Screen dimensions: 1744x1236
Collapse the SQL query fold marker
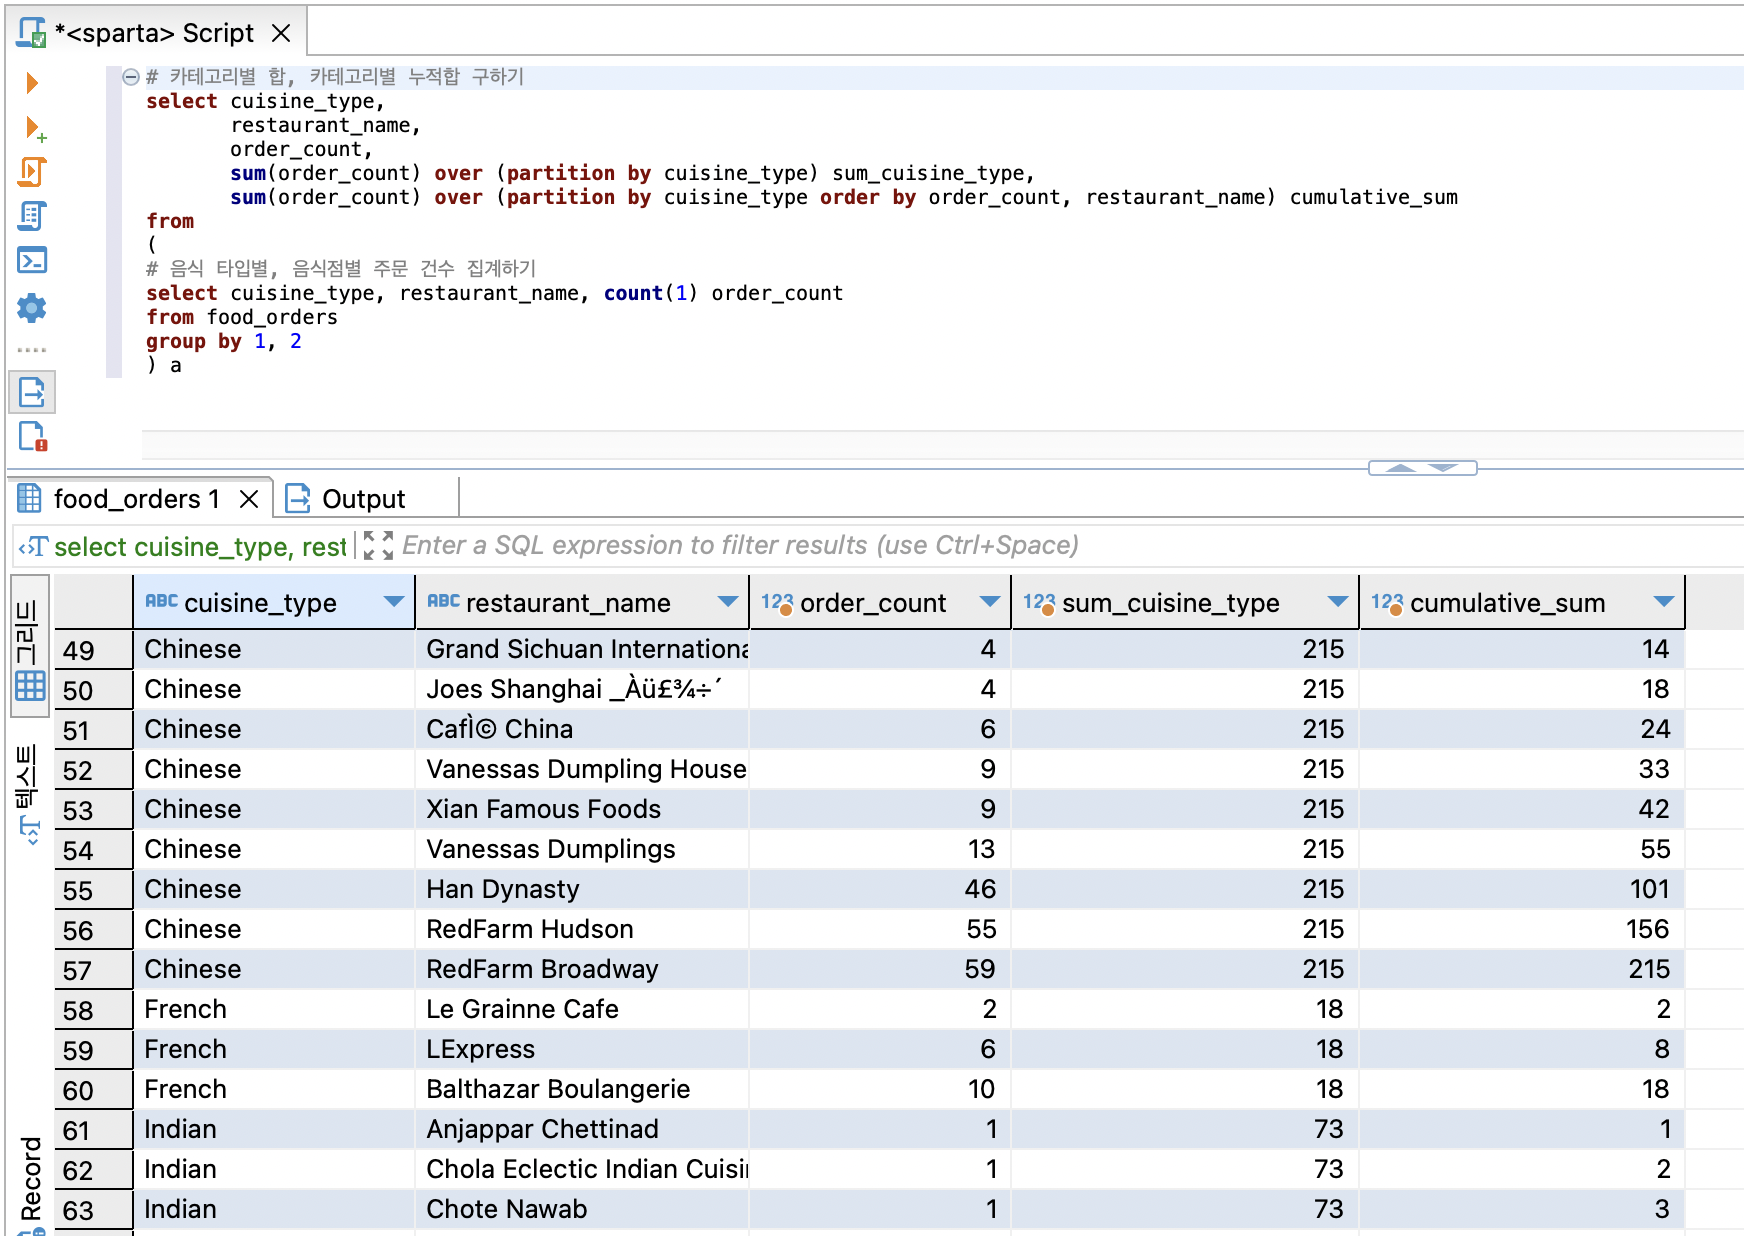click(x=130, y=77)
